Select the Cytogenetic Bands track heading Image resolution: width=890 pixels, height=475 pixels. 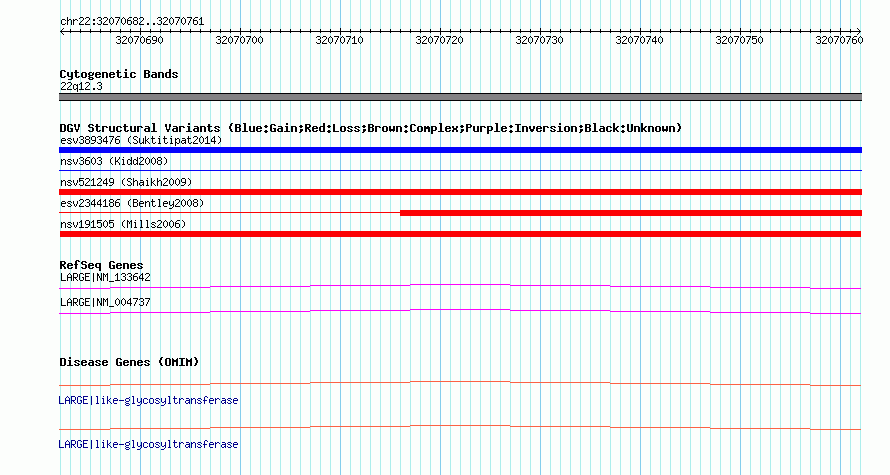119,74
